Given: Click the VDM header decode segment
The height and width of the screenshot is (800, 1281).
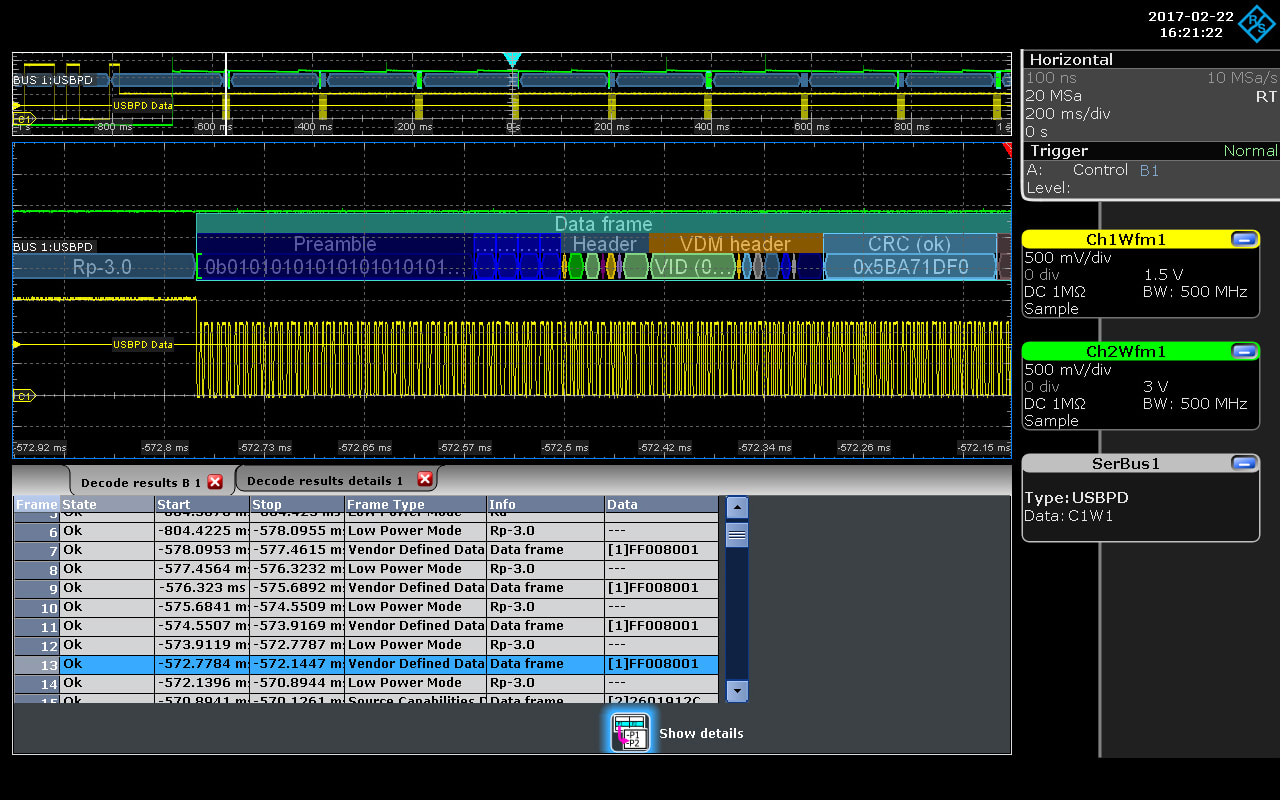Looking at the screenshot, I should click(x=735, y=244).
